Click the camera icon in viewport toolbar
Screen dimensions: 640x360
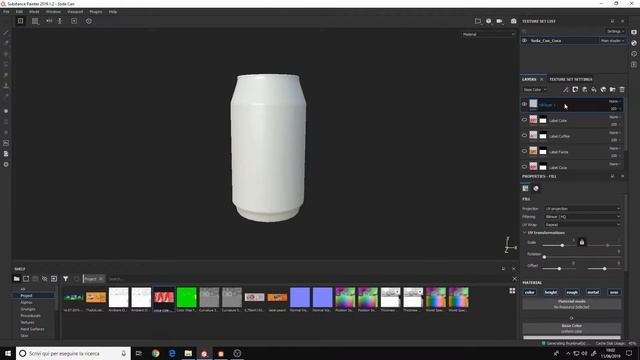[x=513, y=21]
